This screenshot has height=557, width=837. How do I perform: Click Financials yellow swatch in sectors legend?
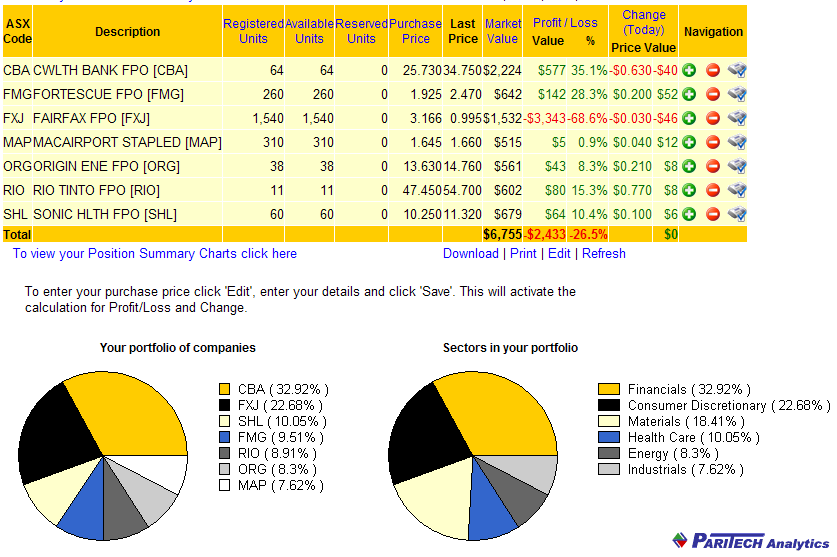coord(609,389)
